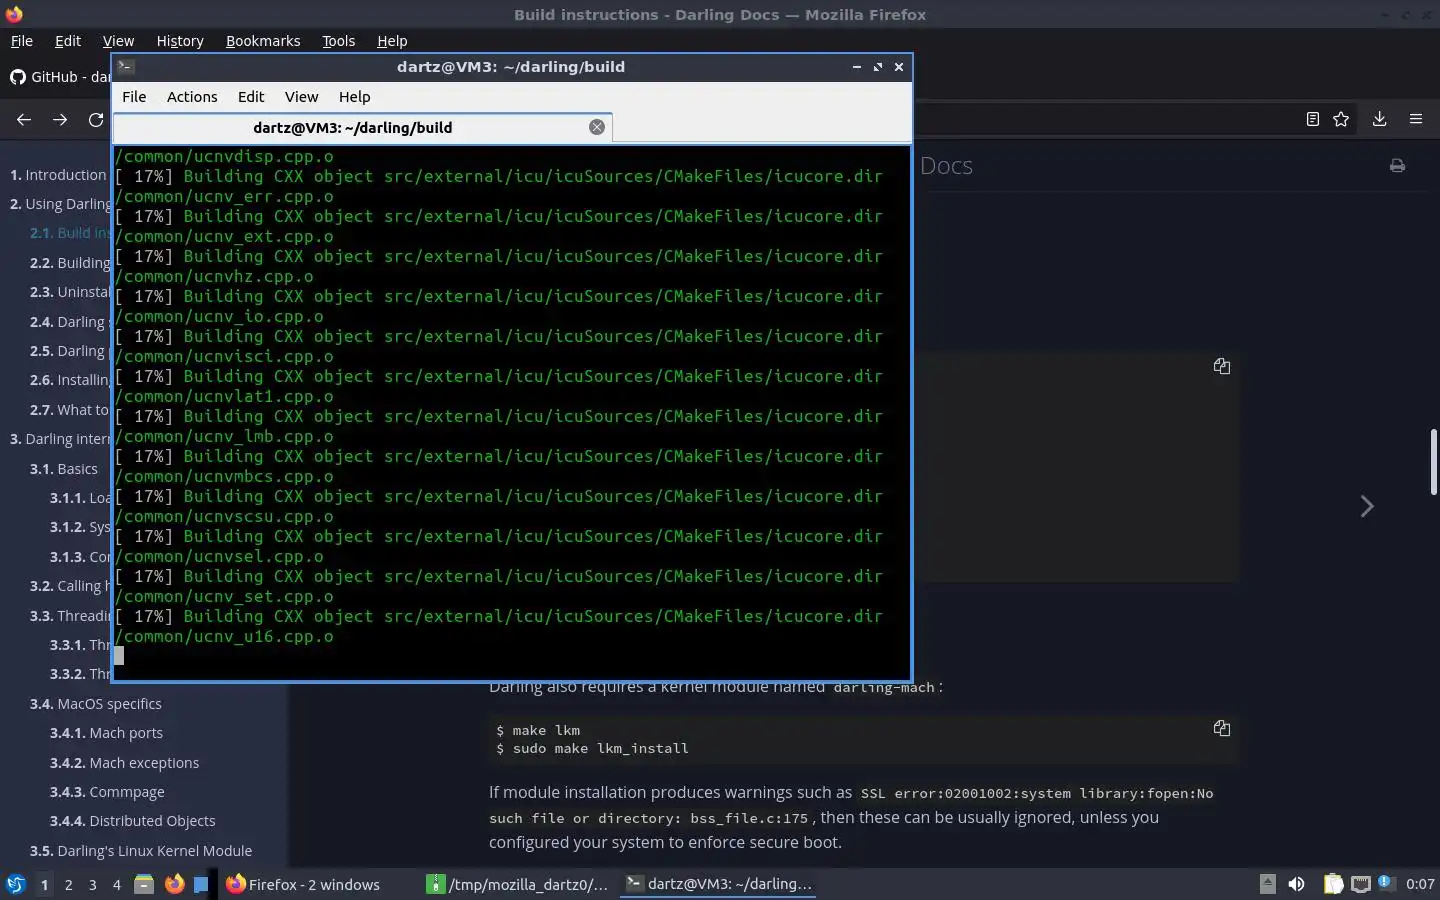This screenshot has width=1440, height=900.
Task: Switch to virtual desktop 4
Action: pos(117,885)
